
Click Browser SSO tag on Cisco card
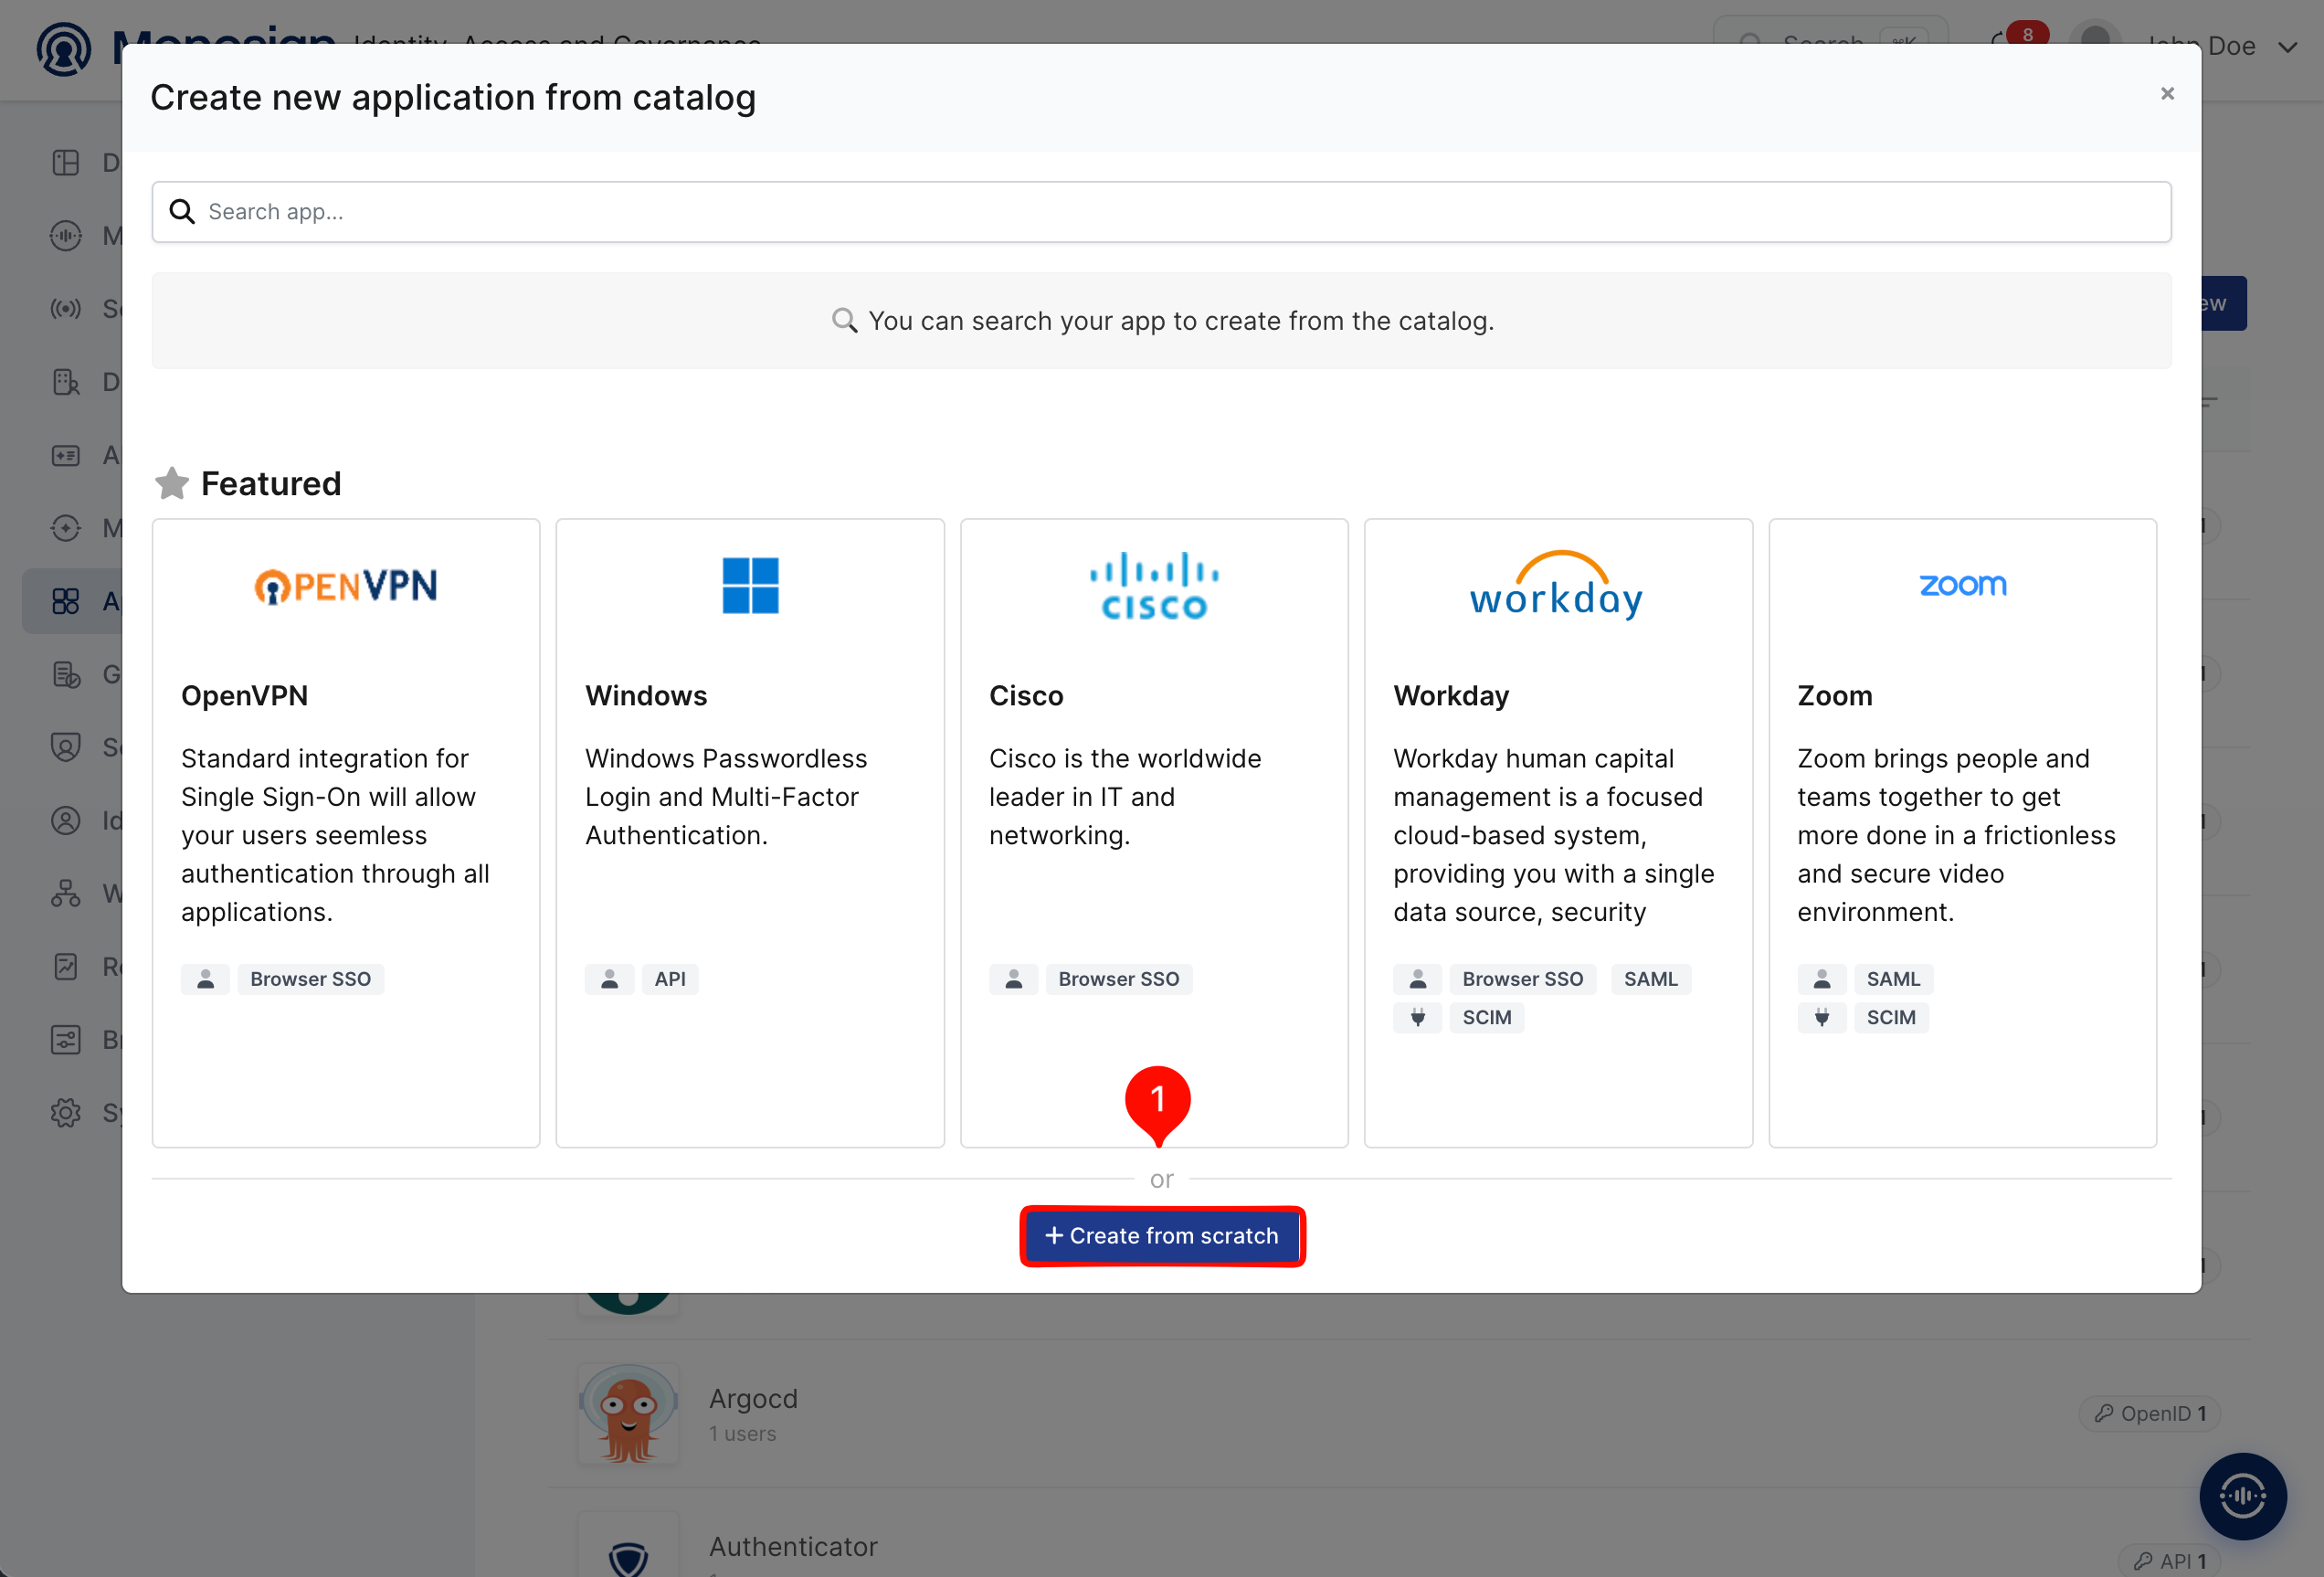[1119, 979]
